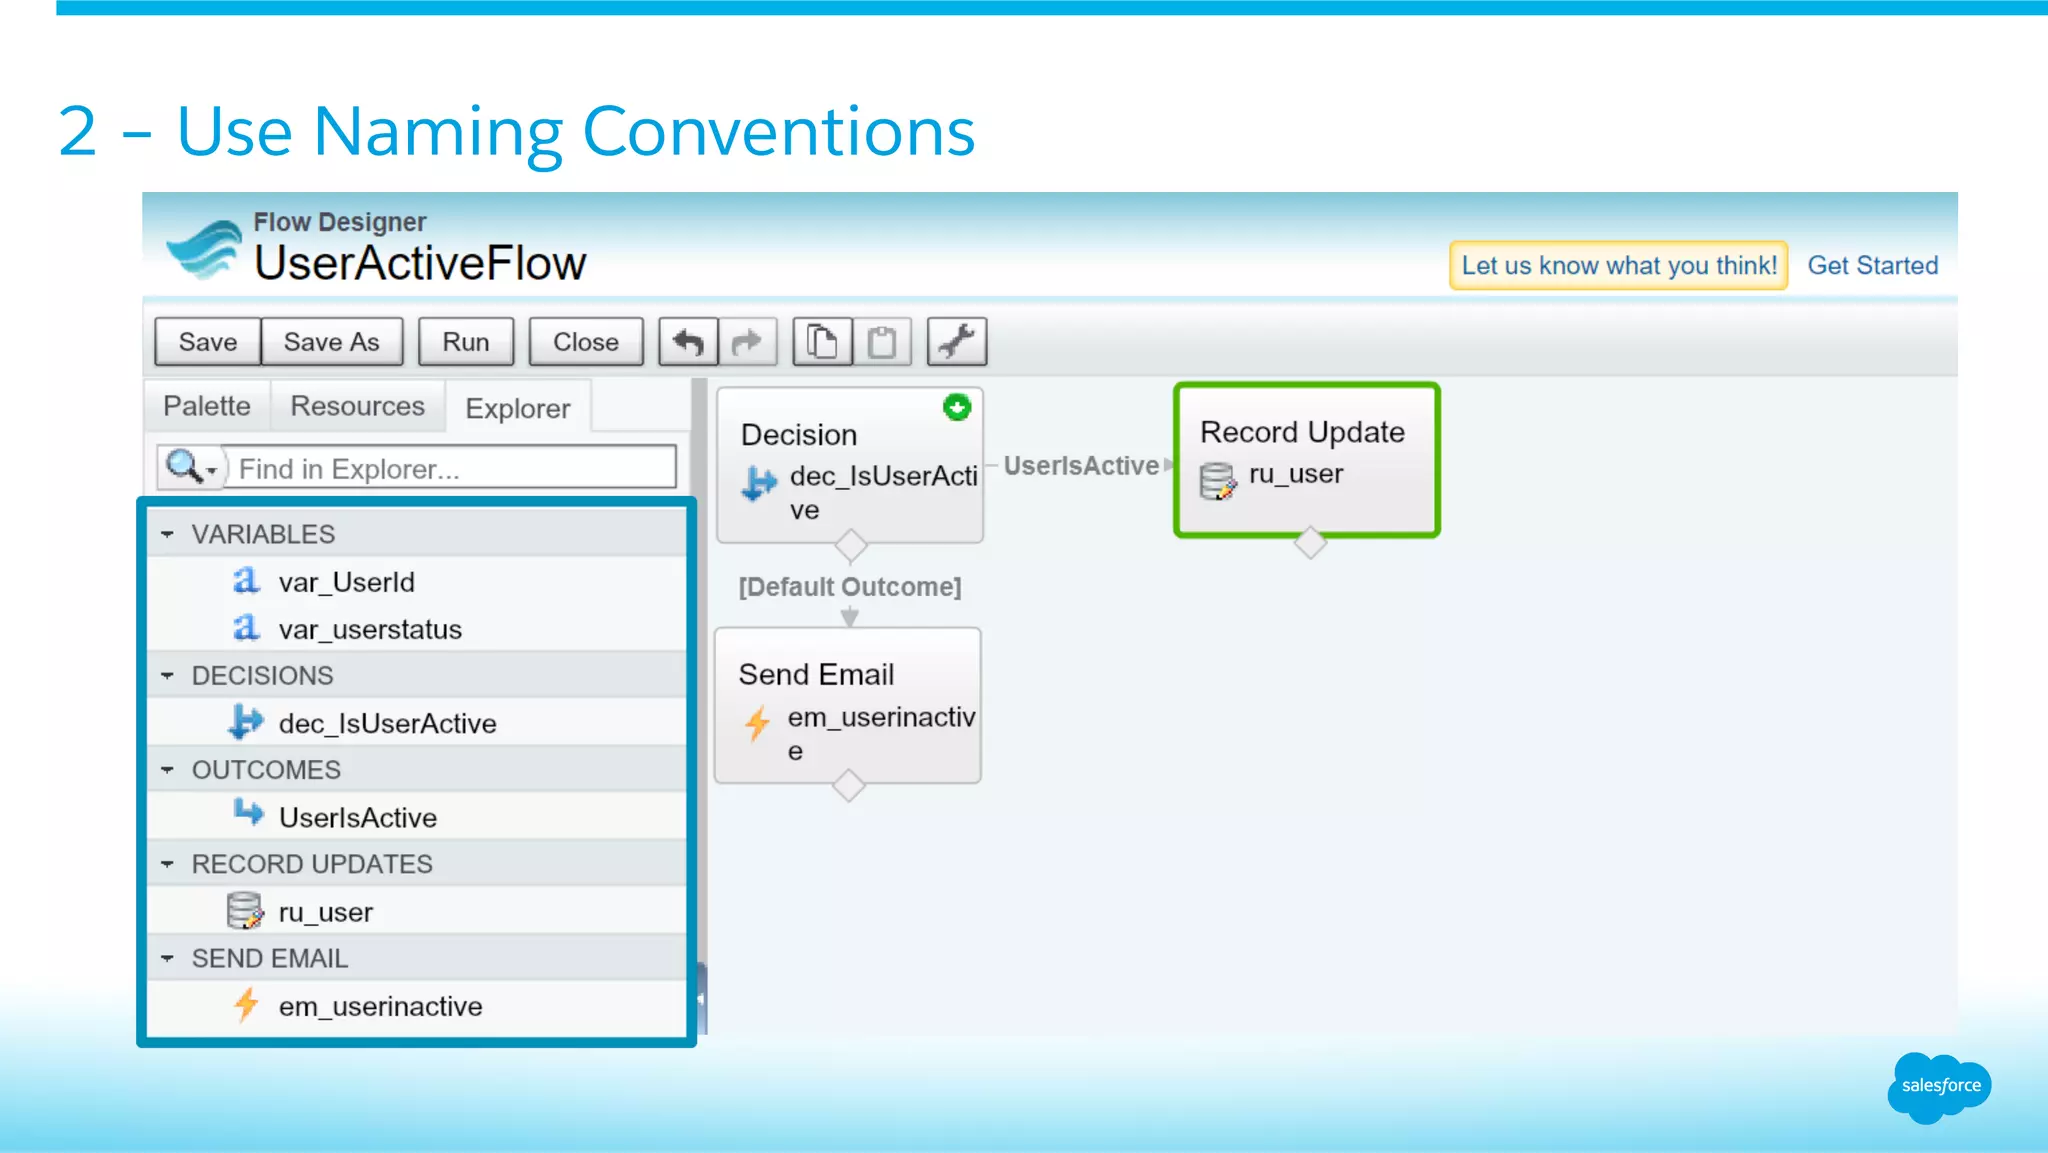
Task: Click database icon in Record Update node
Action: [x=1217, y=481]
